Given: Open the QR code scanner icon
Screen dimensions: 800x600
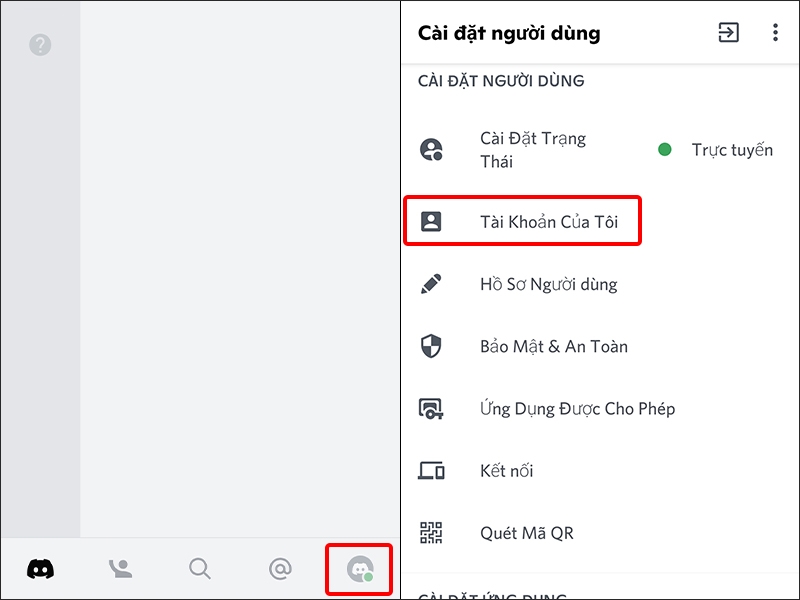Looking at the screenshot, I should [x=431, y=532].
